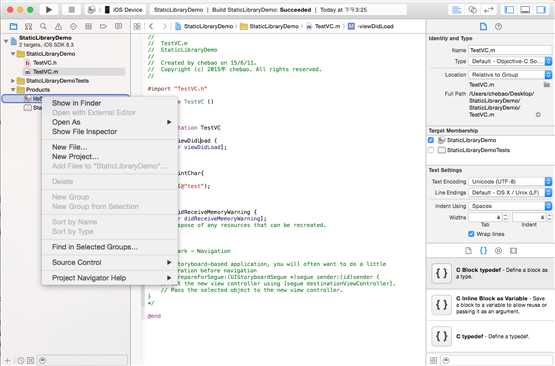Collapse the StaticLibraryDemo project root
The image size is (555, 366).
[x=6, y=41]
